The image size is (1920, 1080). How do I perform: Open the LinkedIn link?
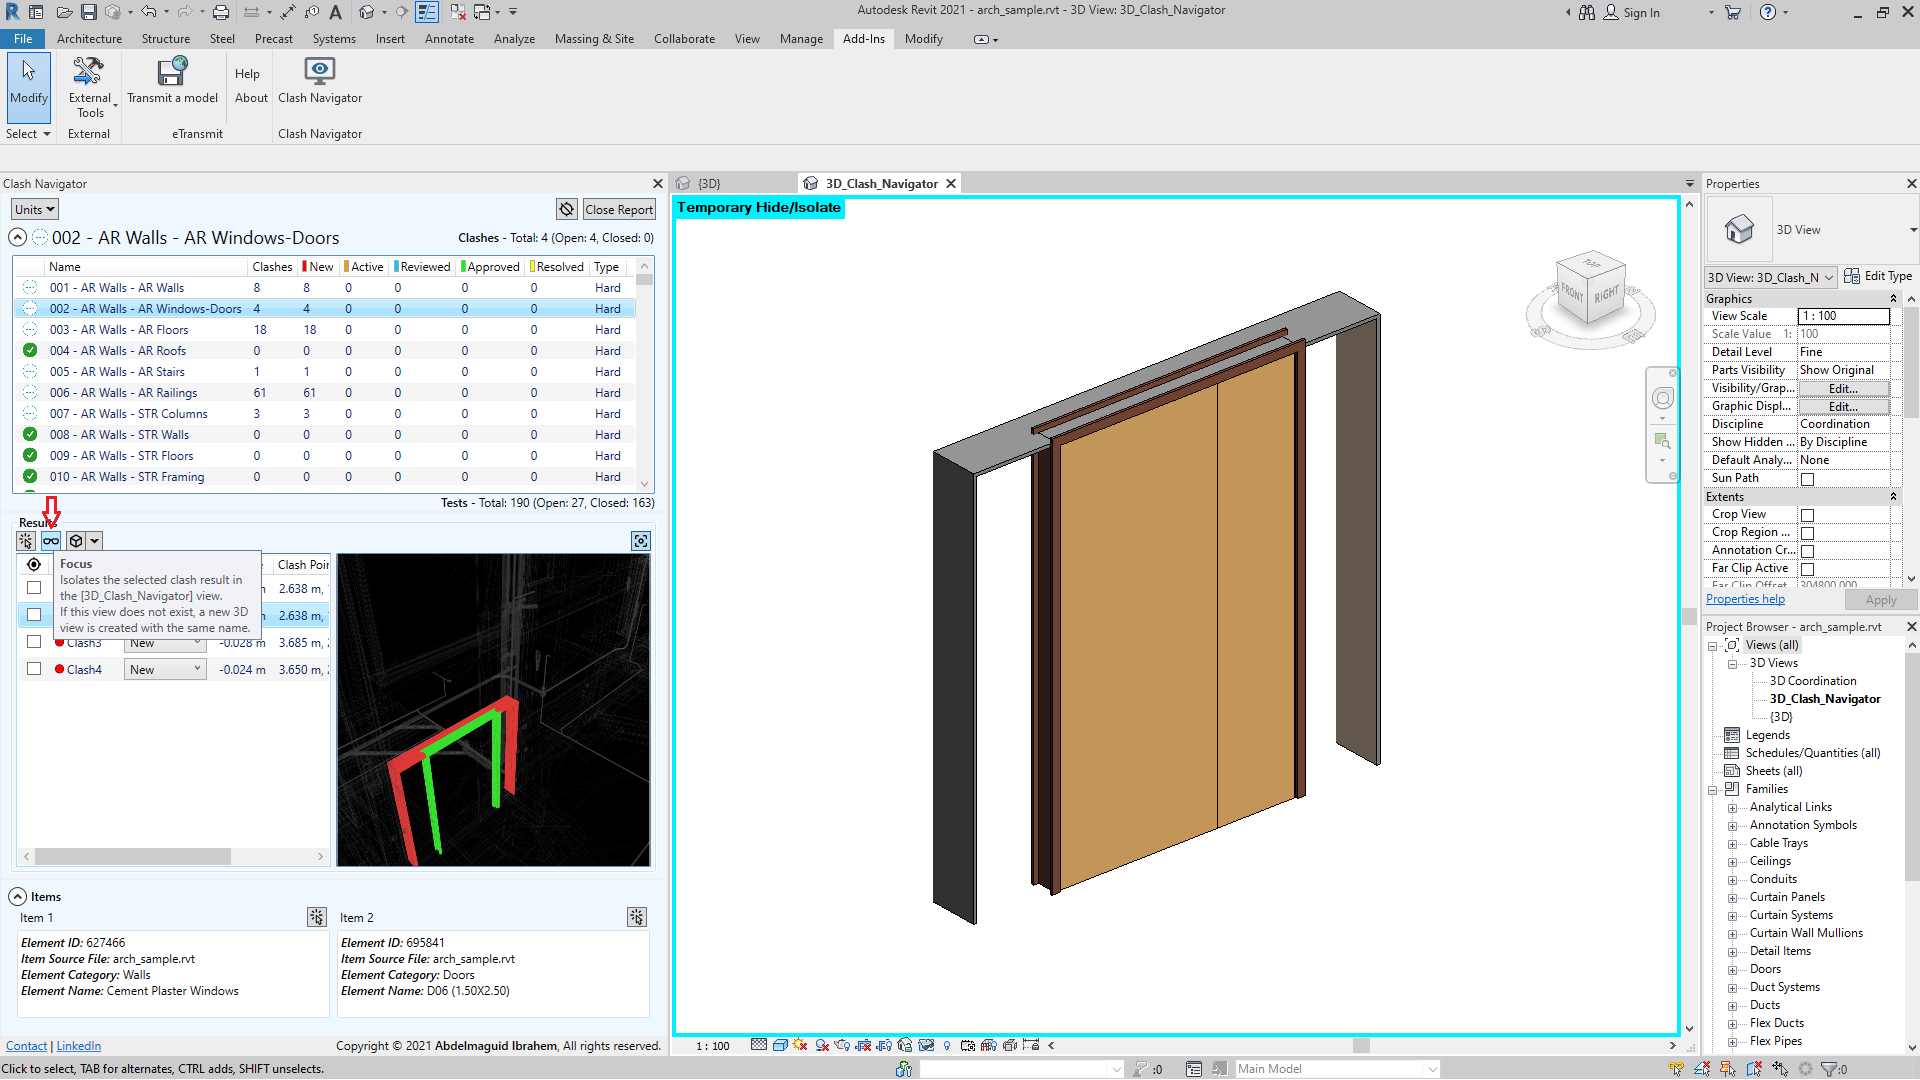(78, 1046)
